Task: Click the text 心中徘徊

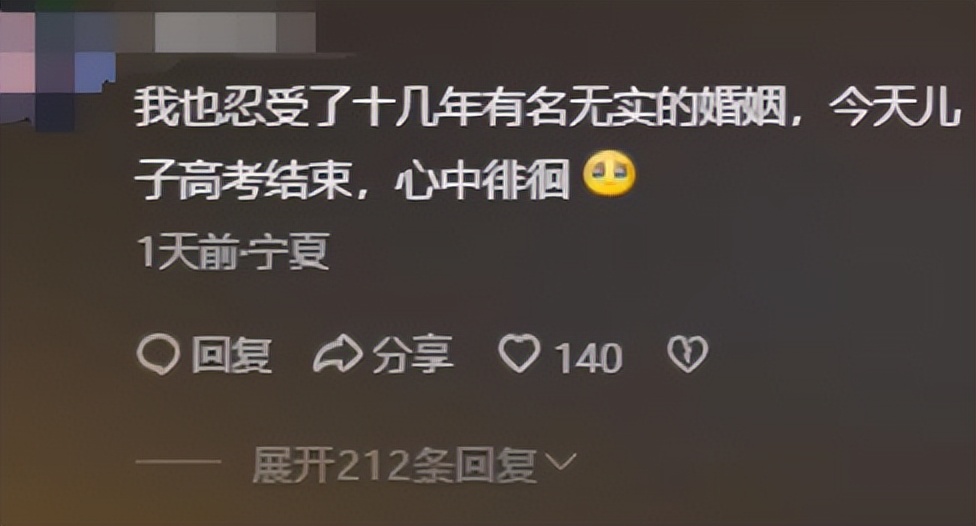Action: [x=483, y=179]
